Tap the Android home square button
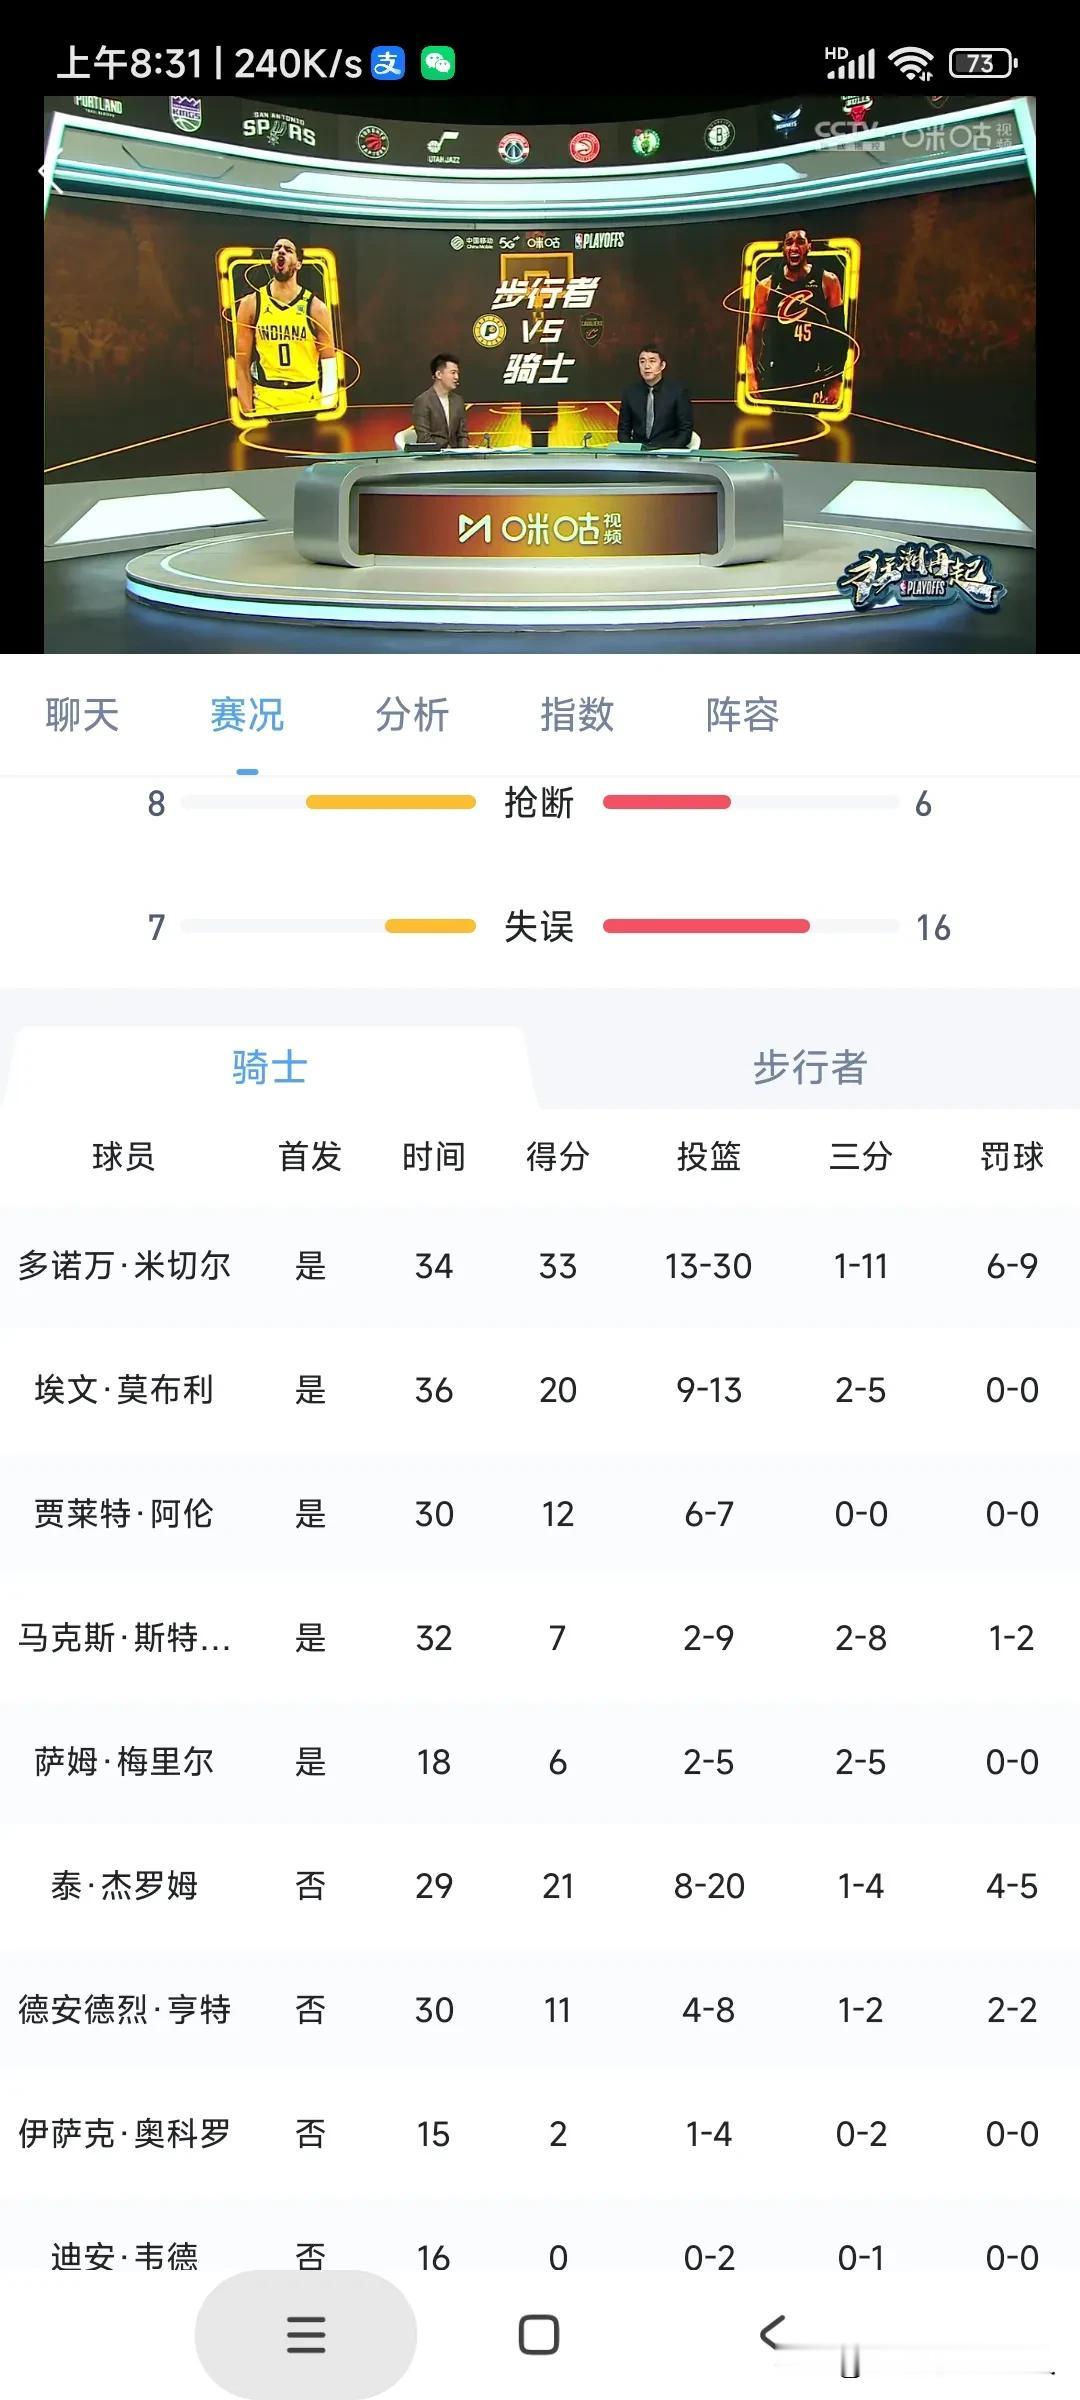 coord(539,2335)
